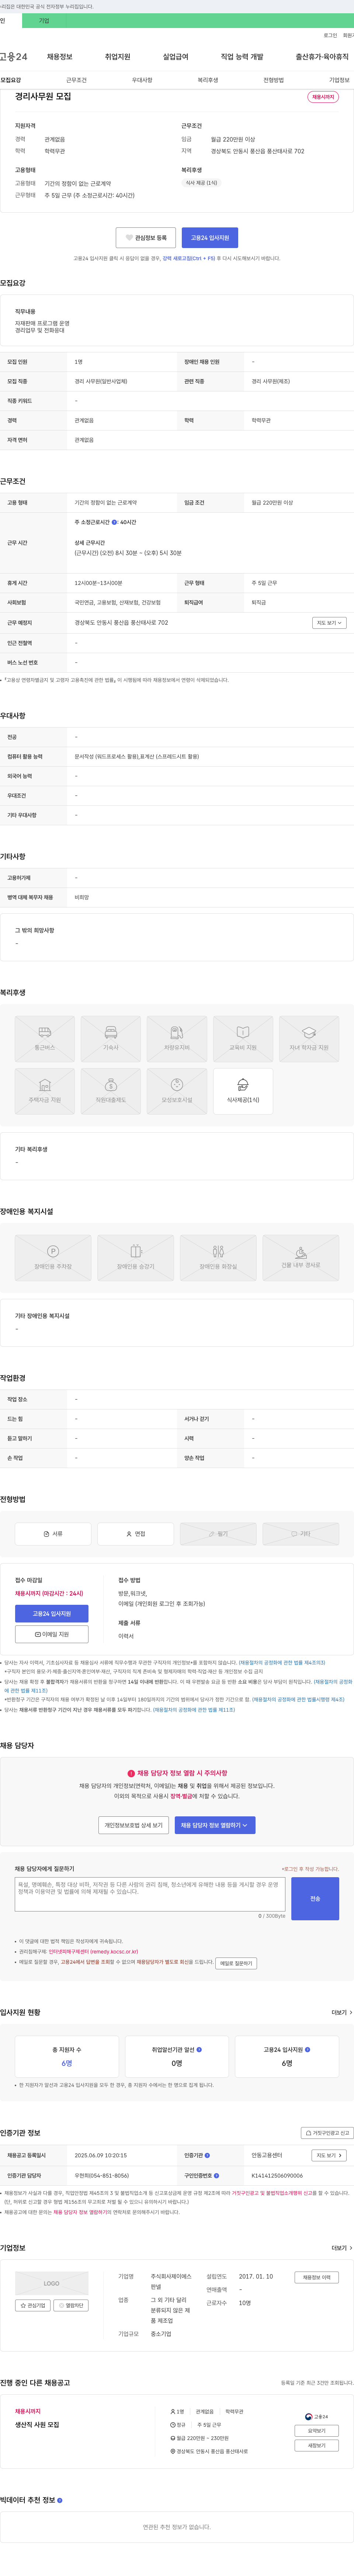The height and width of the screenshot is (2576, 354).
Task: Open the 생산직 사원 모집 job posting
Action: click(x=37, y=2425)
